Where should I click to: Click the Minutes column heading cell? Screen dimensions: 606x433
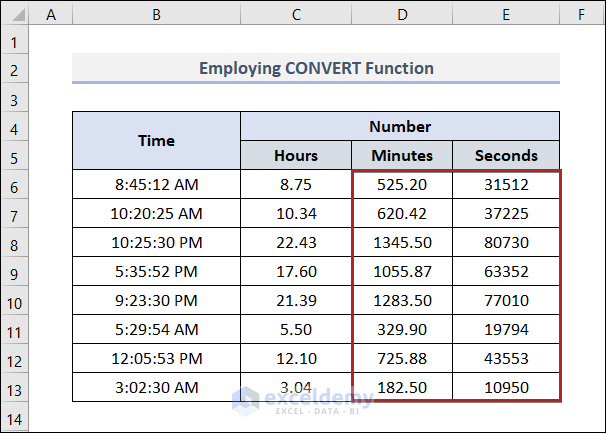tap(402, 155)
